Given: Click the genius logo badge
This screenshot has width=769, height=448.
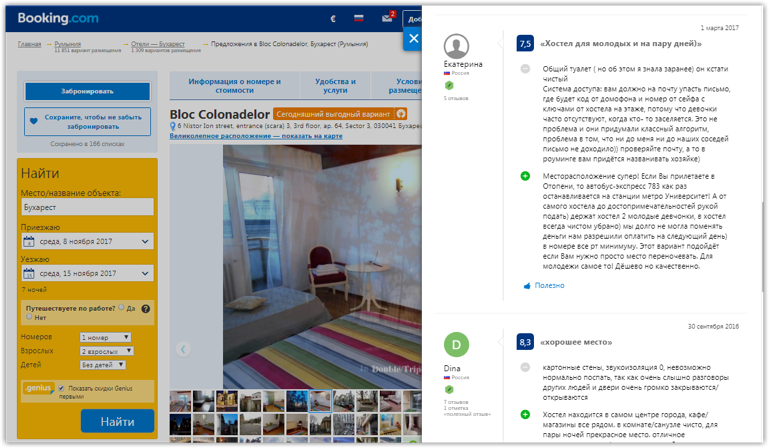Looking at the screenshot, I should [x=39, y=388].
